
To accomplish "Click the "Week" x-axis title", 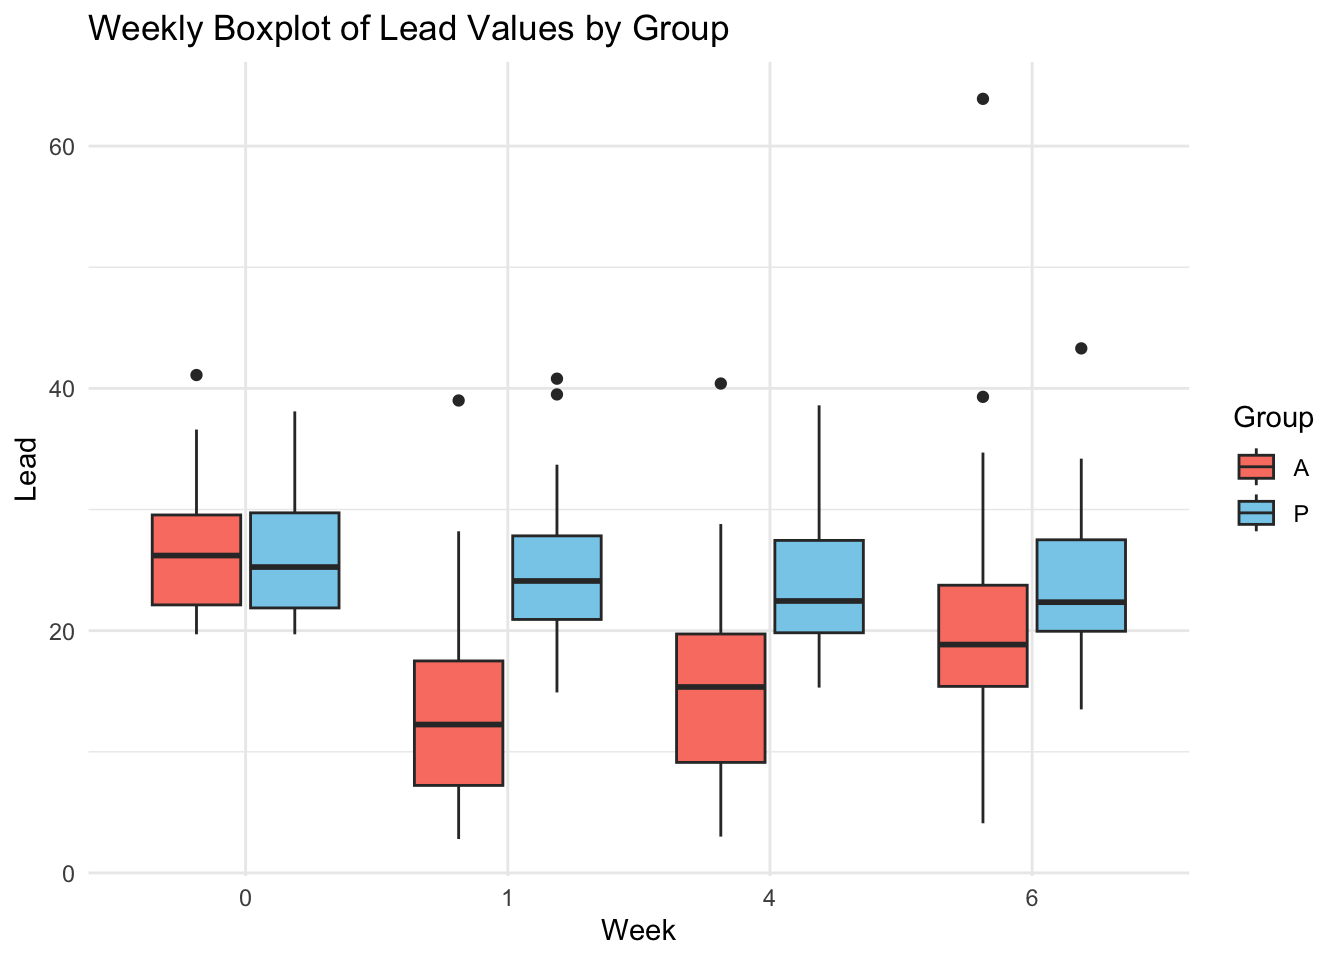I will [x=638, y=931].
